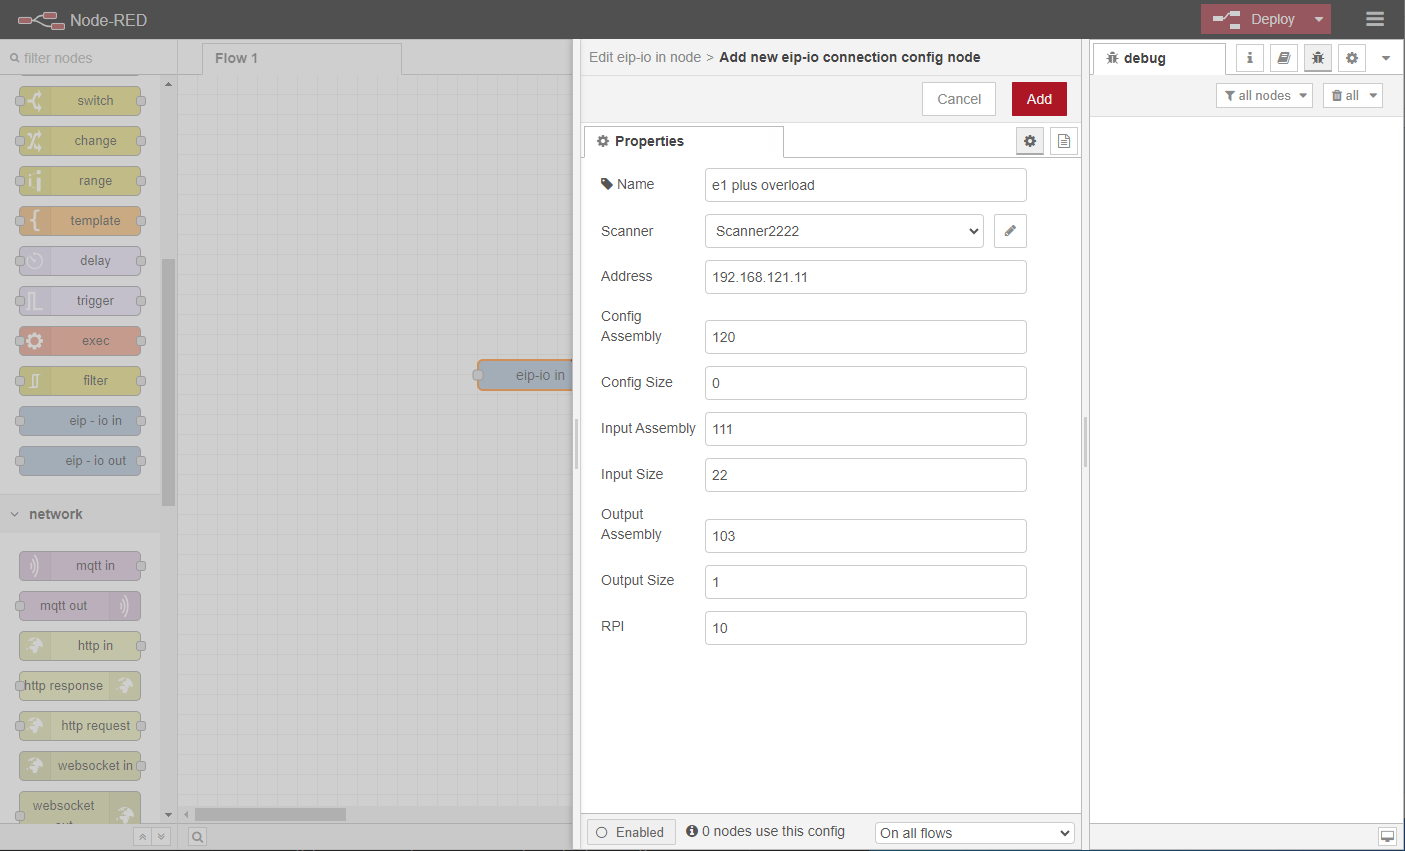Viewport: 1405px width, 851px height.
Task: Open the all nodes filter dropdown
Action: coord(1264,95)
